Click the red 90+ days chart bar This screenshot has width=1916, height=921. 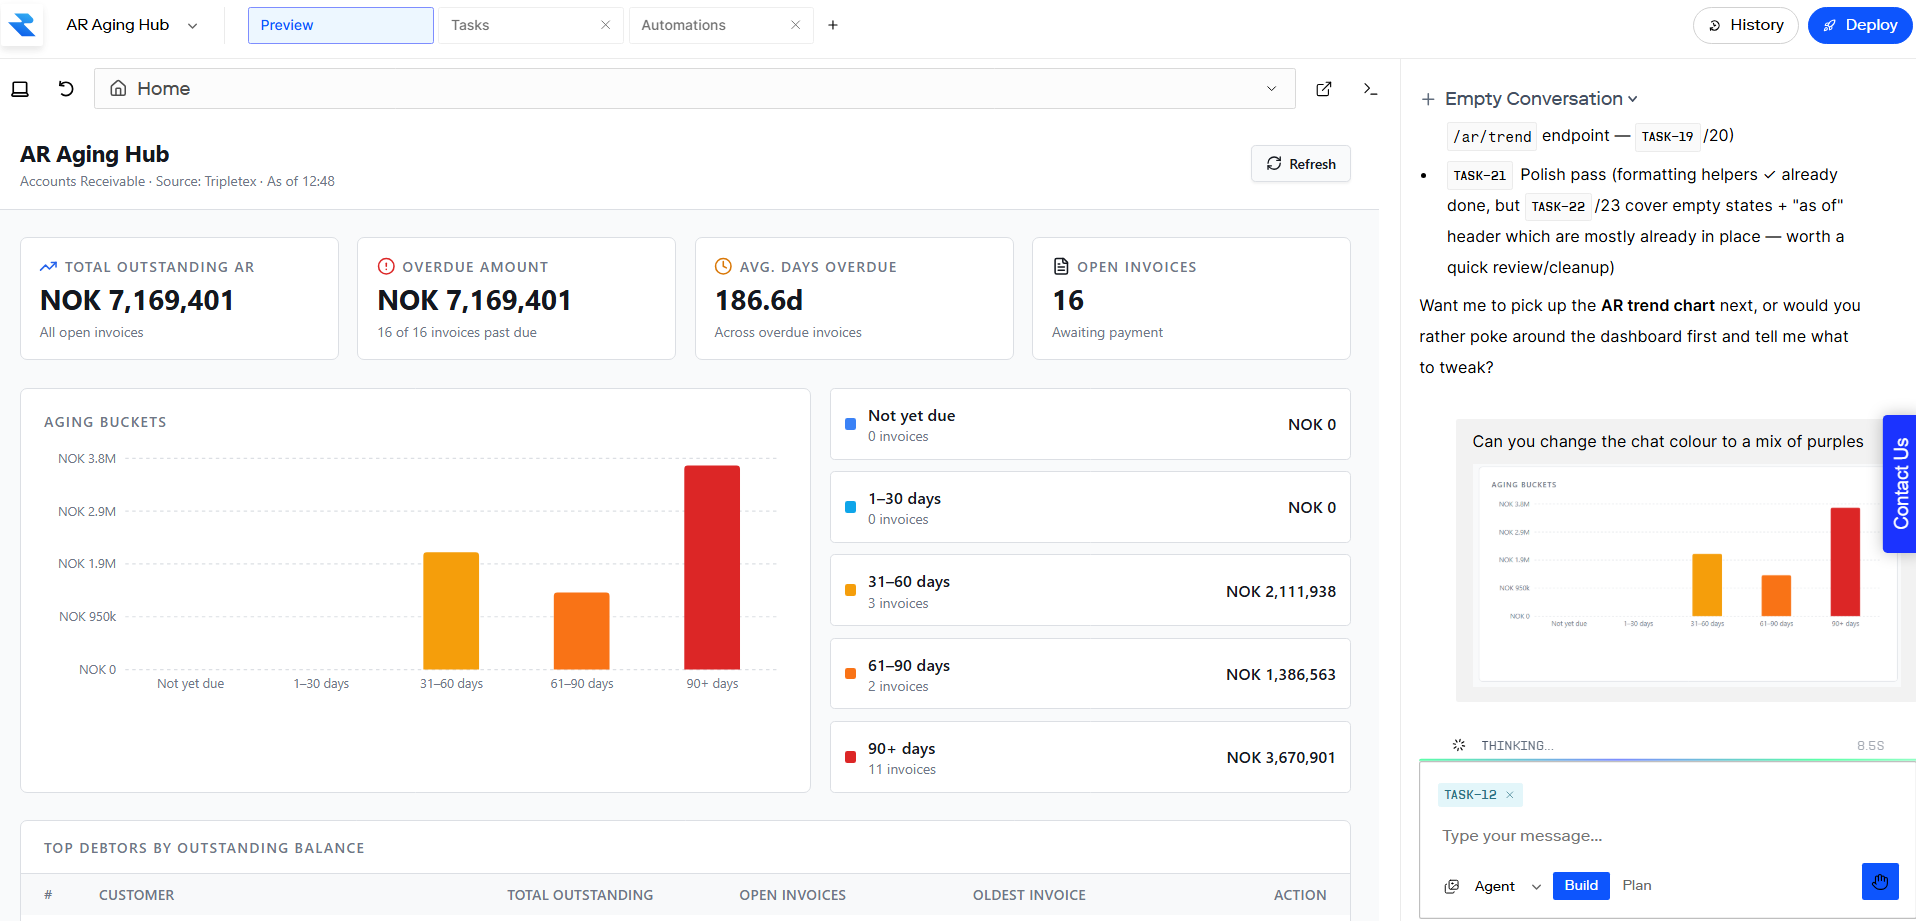pos(712,567)
